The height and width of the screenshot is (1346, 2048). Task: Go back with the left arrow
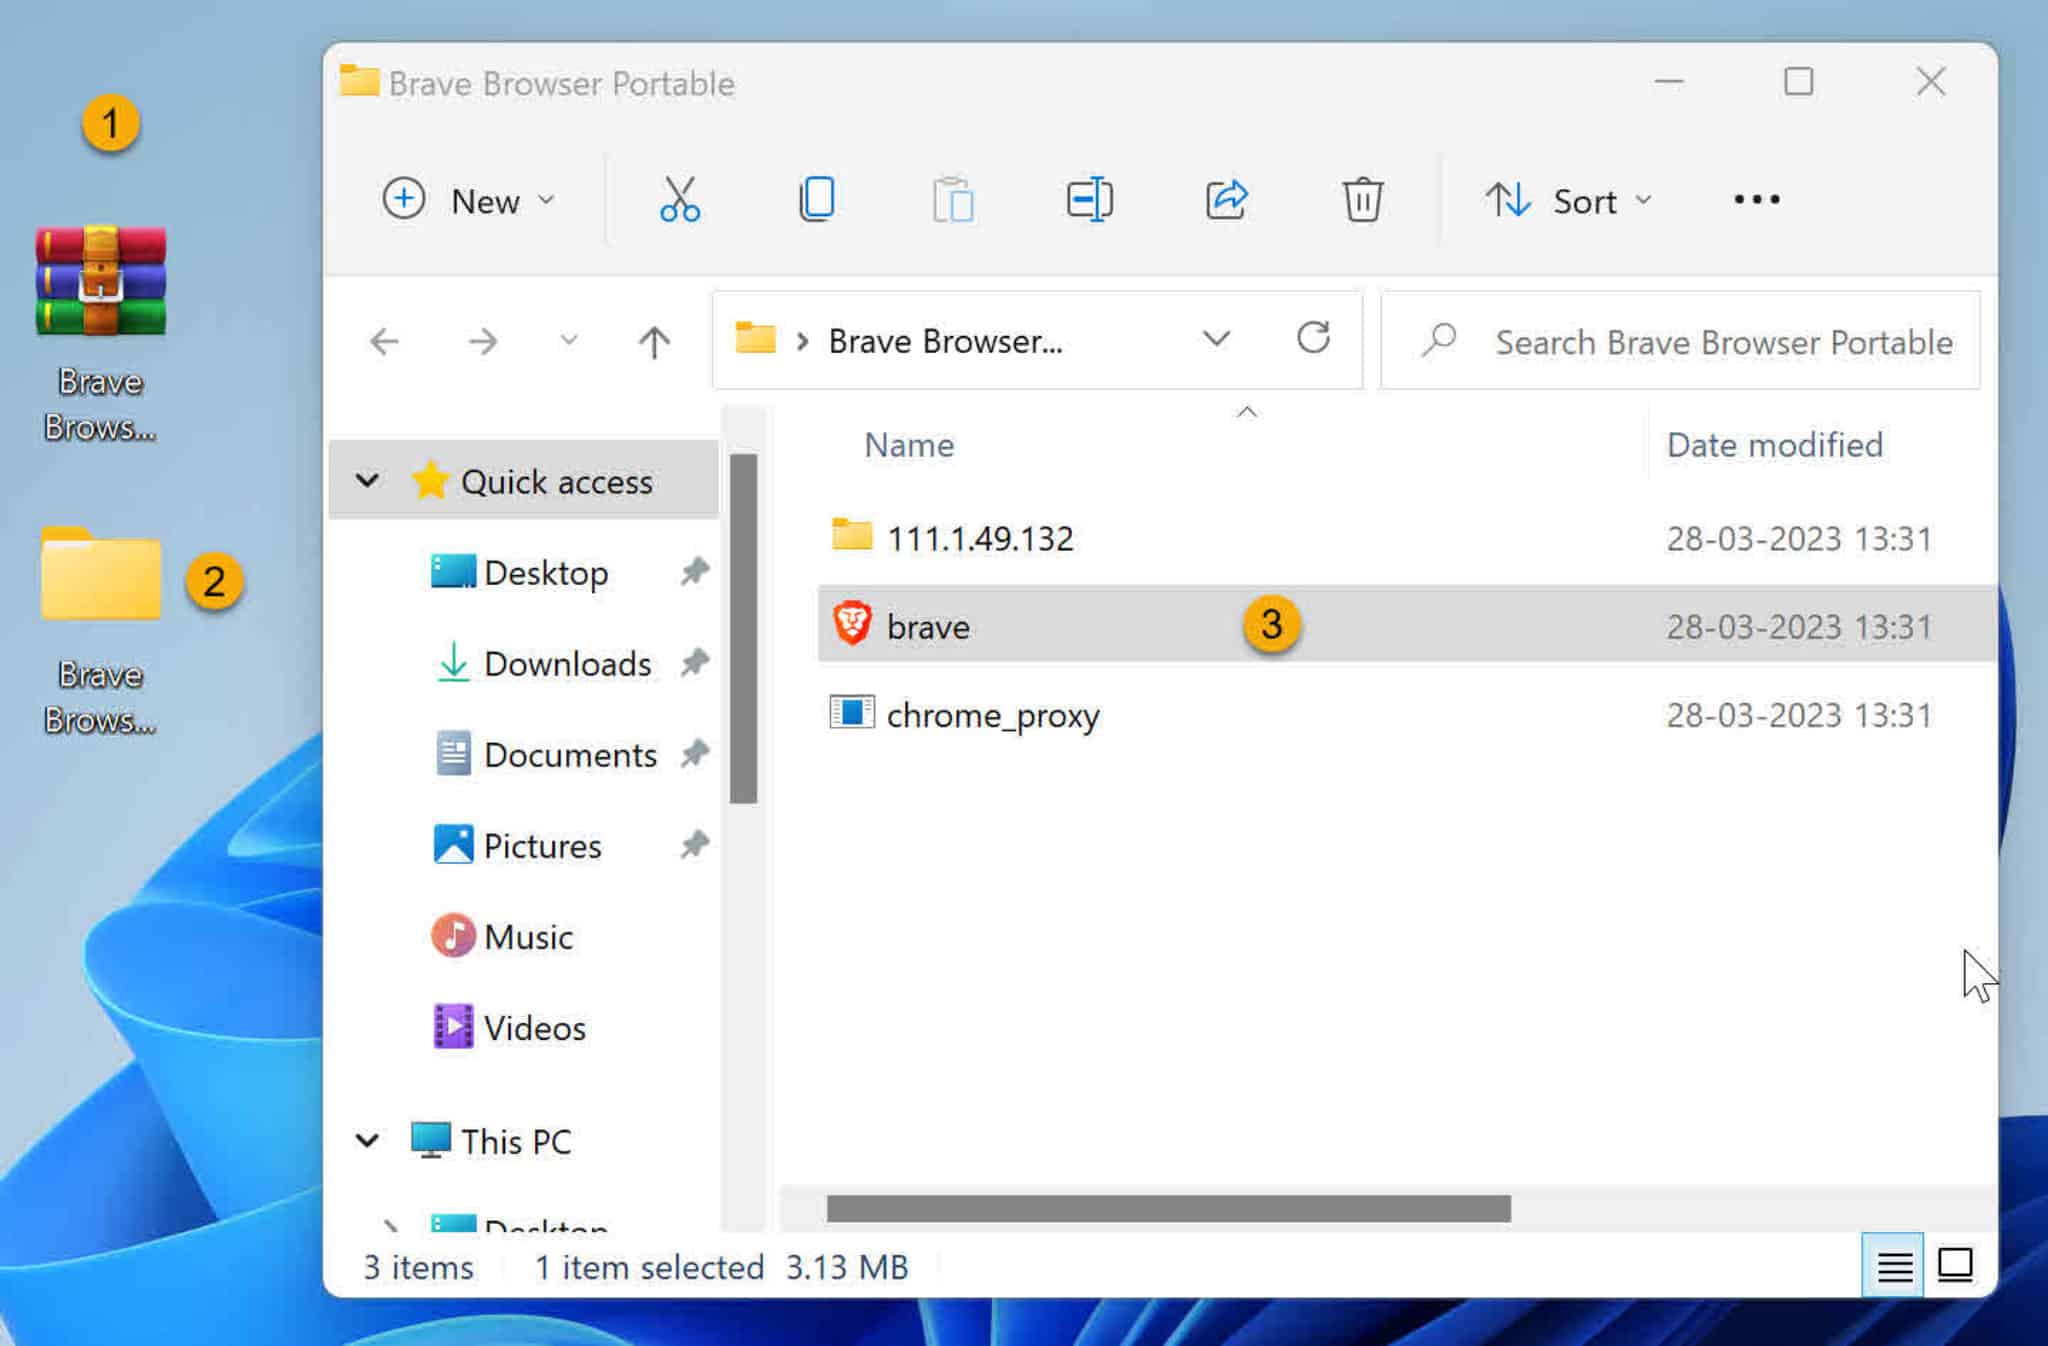click(x=384, y=342)
